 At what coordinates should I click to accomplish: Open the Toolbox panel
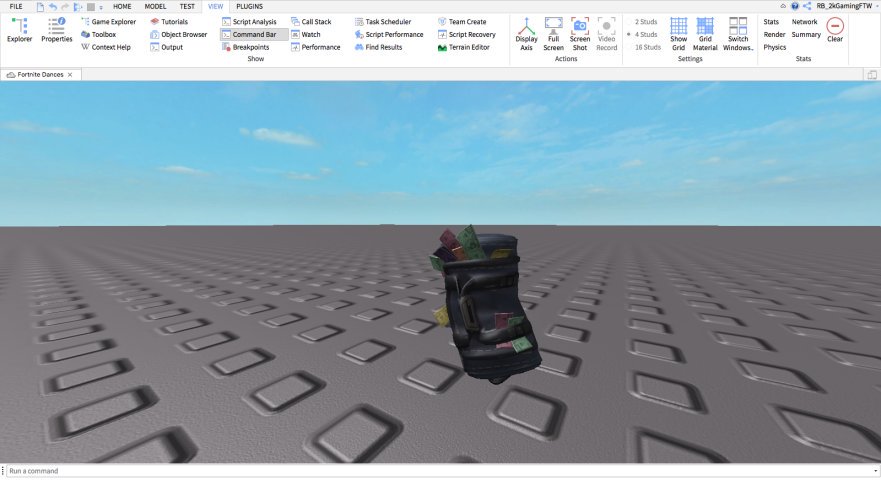(x=98, y=34)
